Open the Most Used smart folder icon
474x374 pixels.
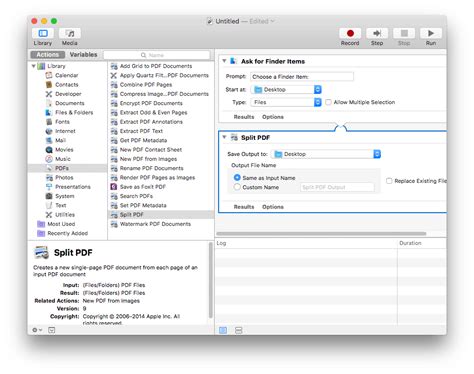point(41,224)
